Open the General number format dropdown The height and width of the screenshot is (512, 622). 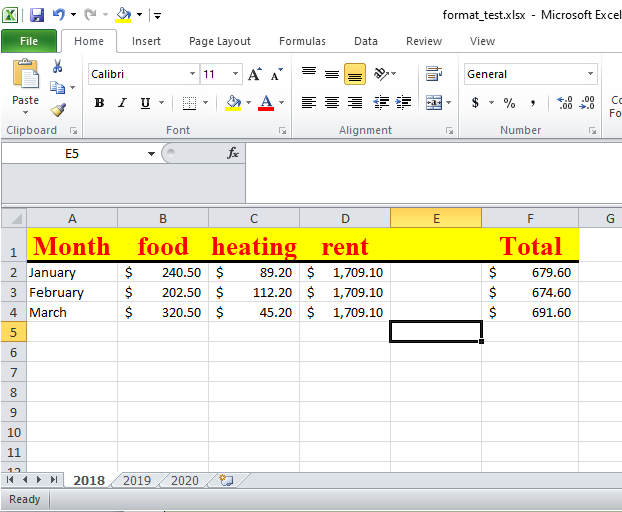click(590, 74)
